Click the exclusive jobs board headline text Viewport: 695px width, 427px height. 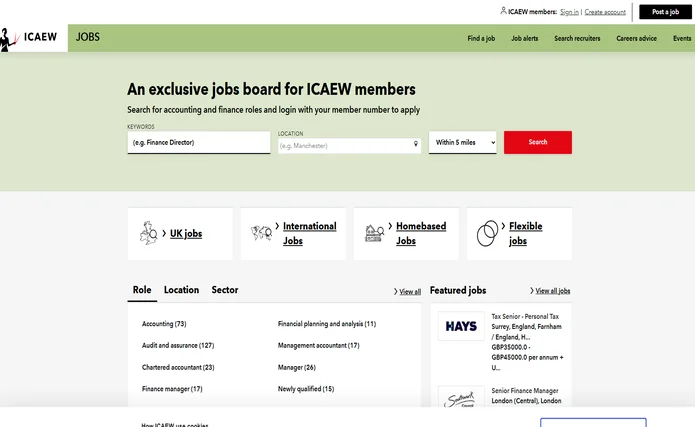click(x=271, y=89)
